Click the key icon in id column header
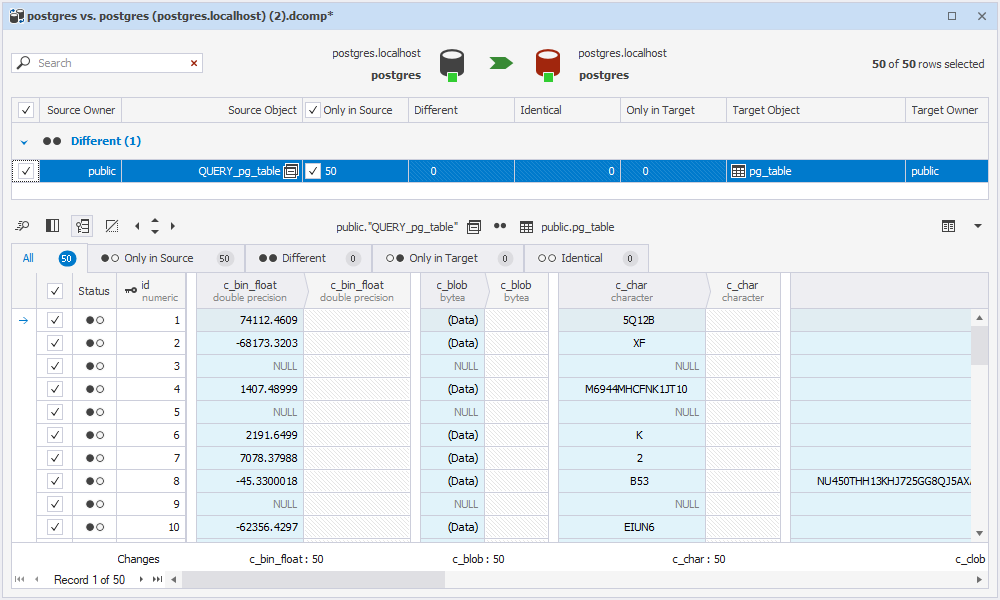The height and width of the screenshot is (600, 1000). (x=131, y=291)
